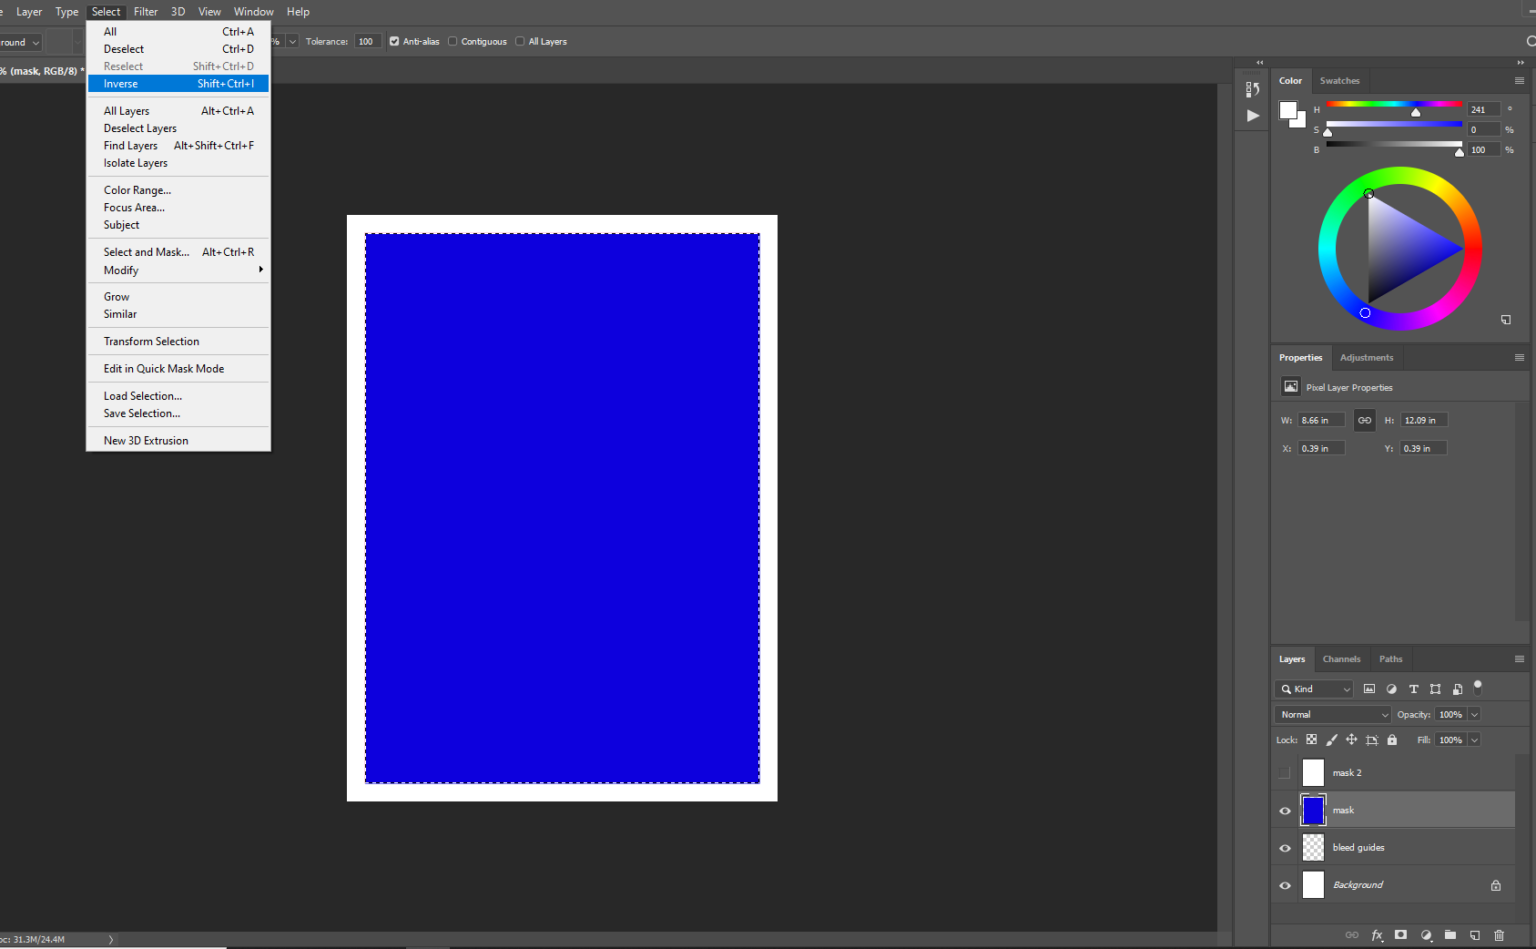Choose Inverse from the Select menu
The width and height of the screenshot is (1536, 949).
tap(119, 83)
